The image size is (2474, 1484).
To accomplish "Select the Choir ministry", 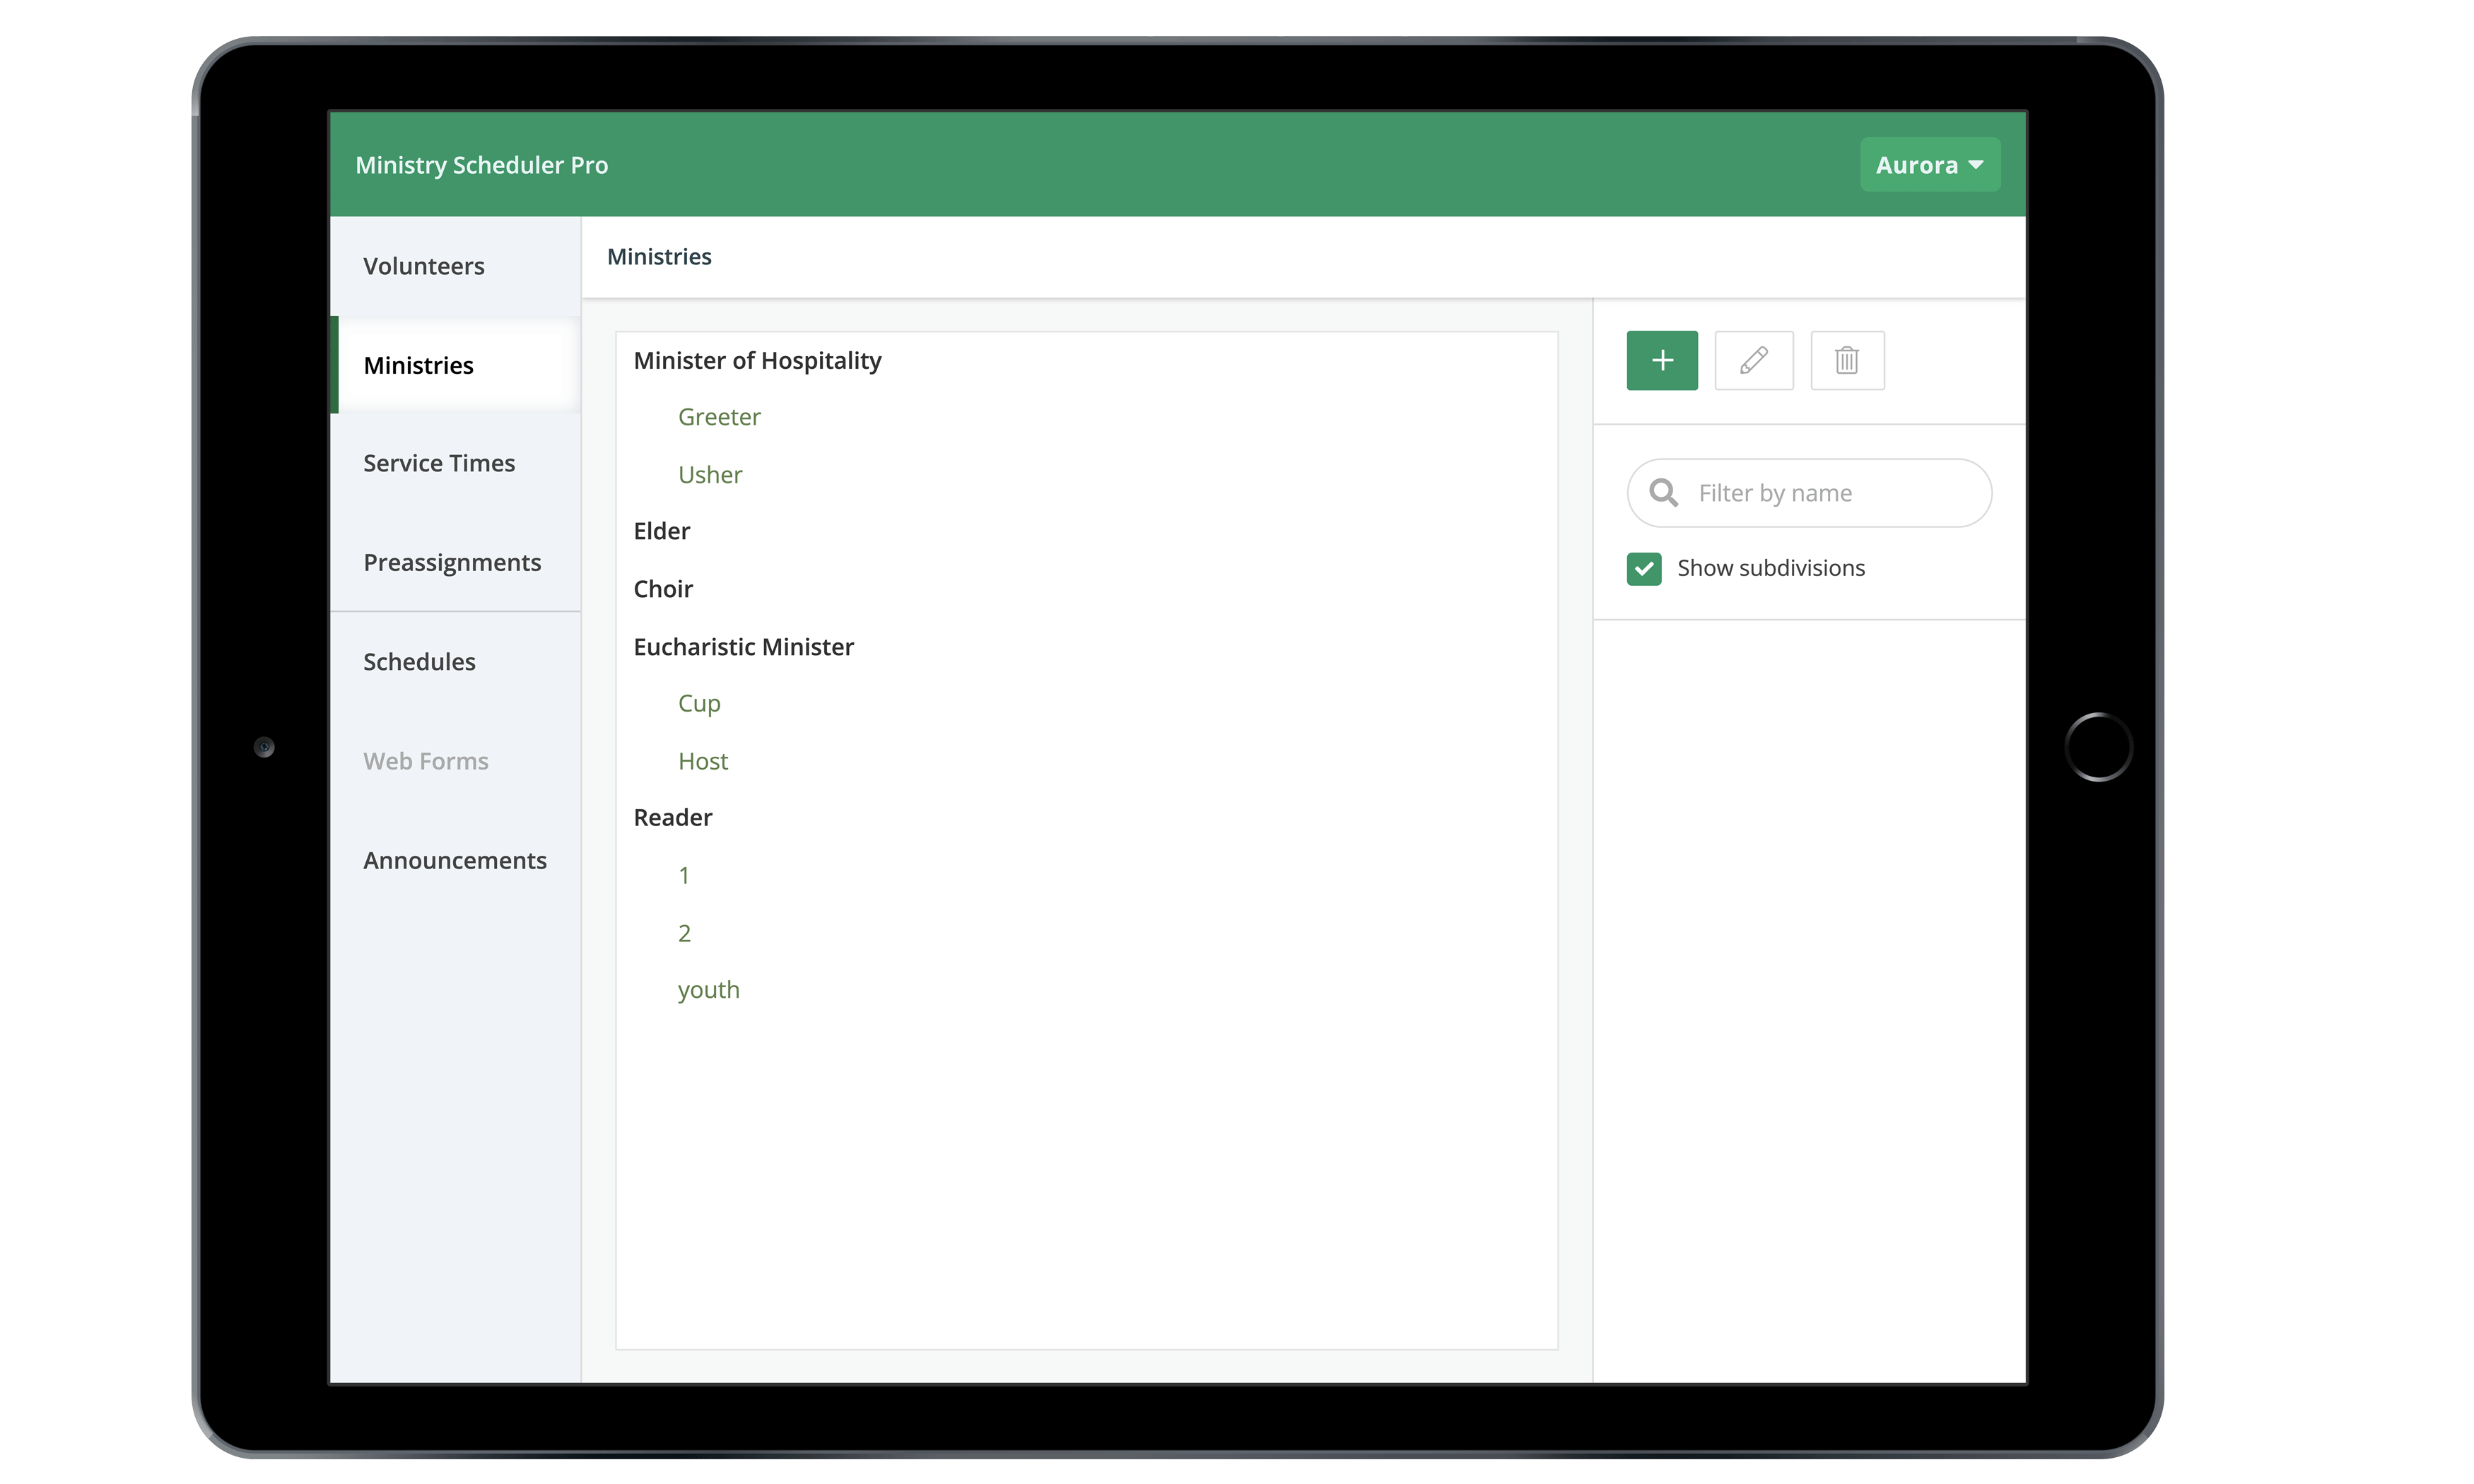I will click(662, 589).
